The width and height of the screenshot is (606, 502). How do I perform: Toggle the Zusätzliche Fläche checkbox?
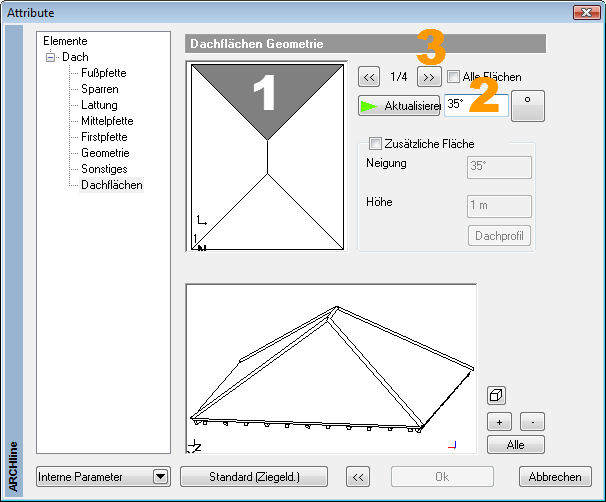point(376,144)
